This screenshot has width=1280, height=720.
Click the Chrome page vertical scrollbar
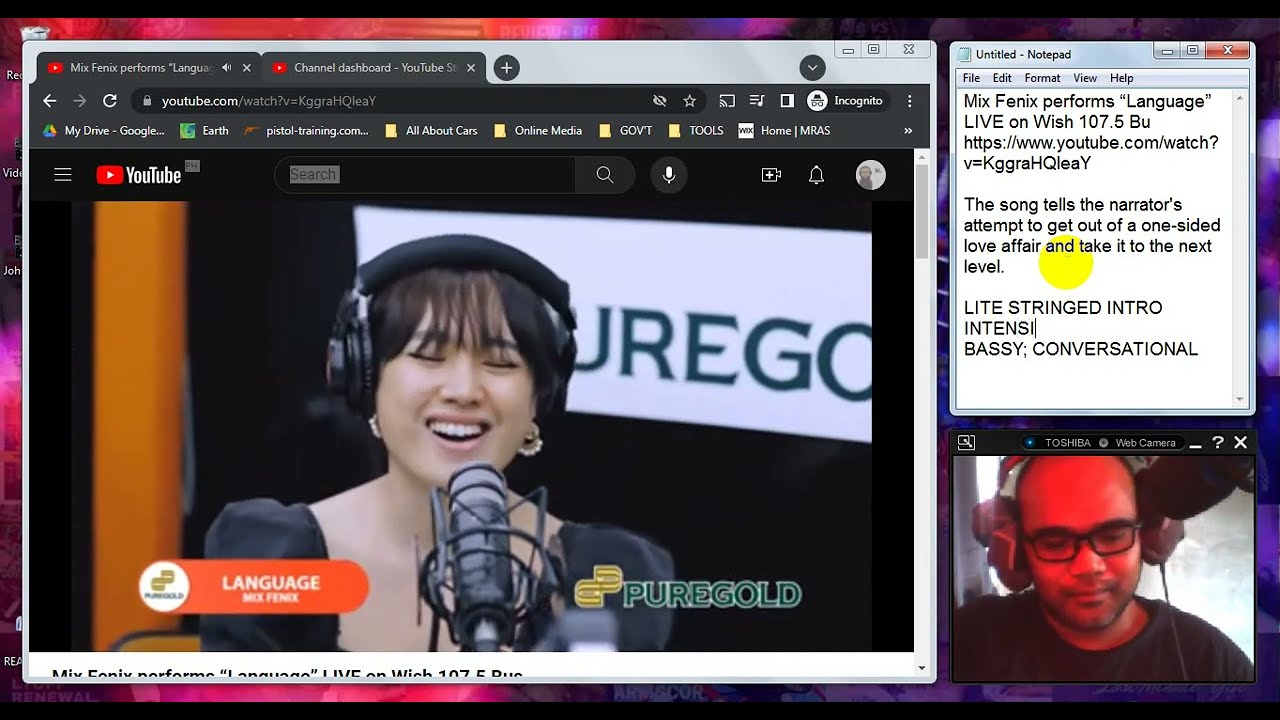point(921,210)
